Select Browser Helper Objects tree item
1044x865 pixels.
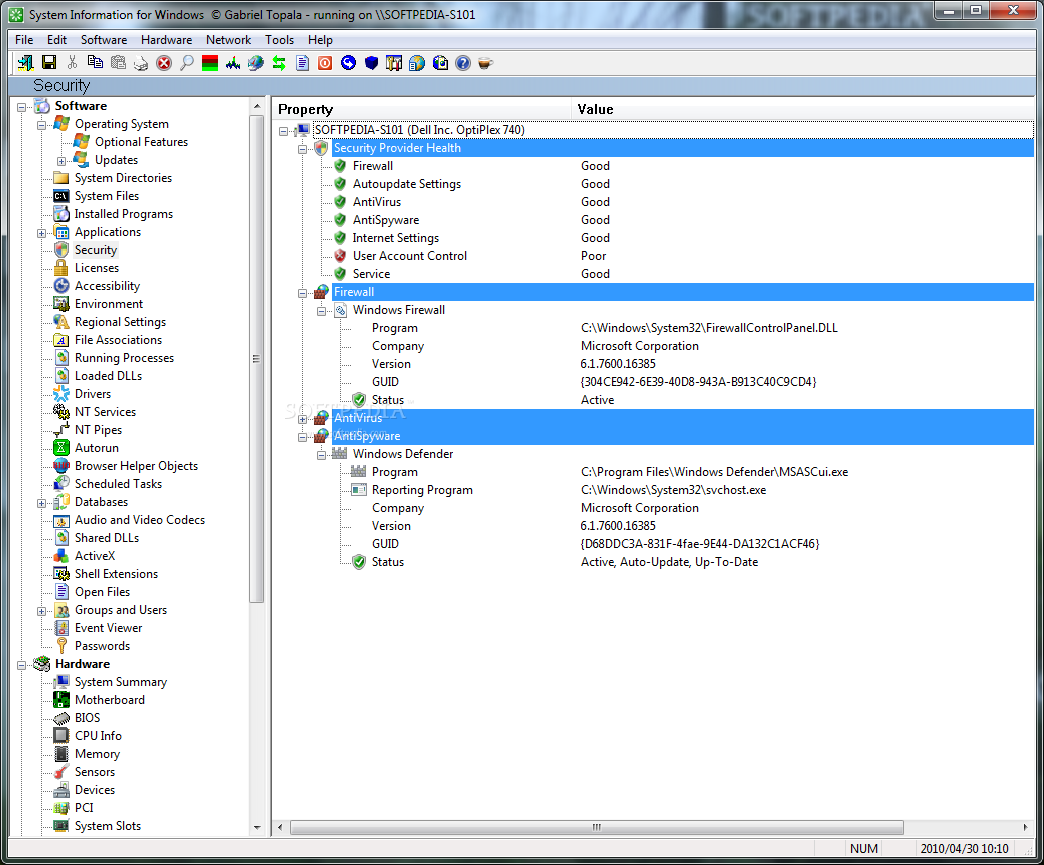click(x=136, y=465)
